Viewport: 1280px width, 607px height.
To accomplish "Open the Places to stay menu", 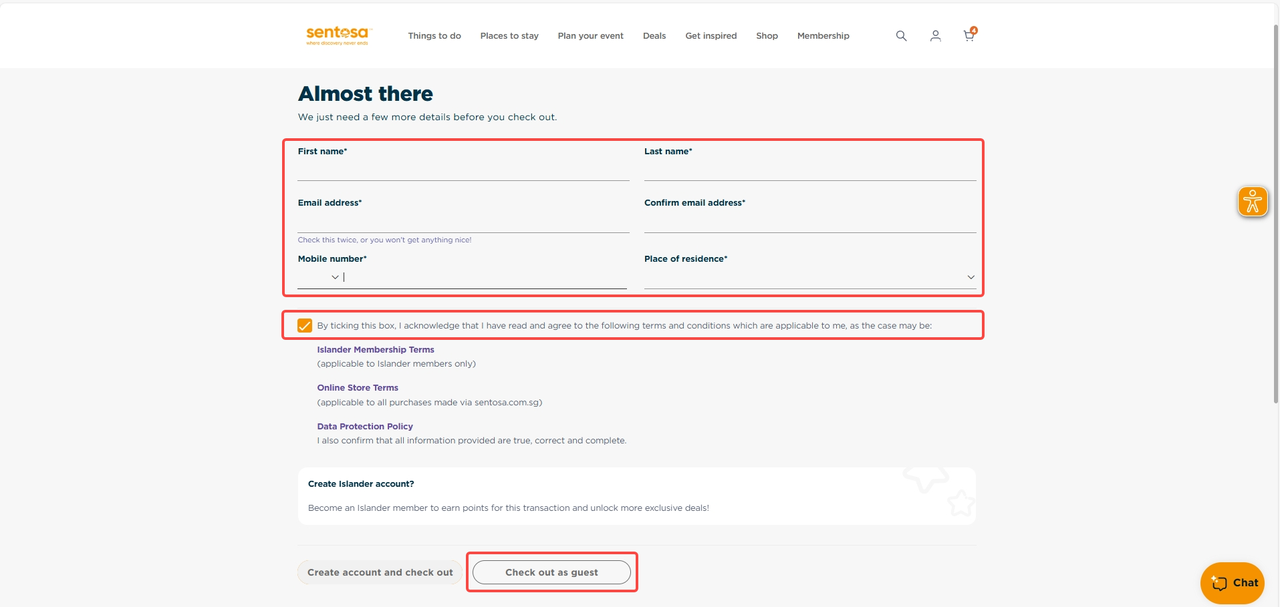I will (x=509, y=36).
